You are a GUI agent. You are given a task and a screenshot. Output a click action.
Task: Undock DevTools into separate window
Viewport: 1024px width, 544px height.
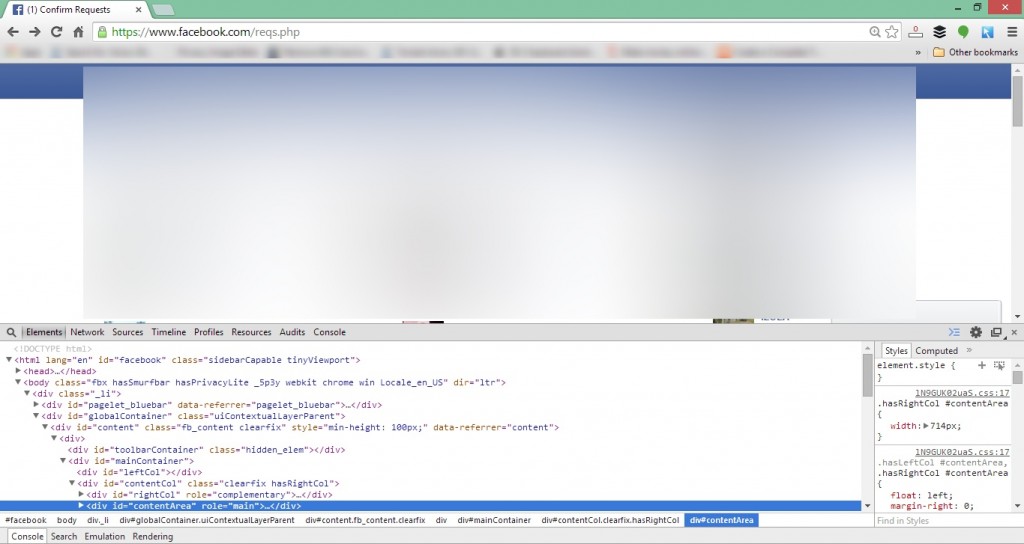(996, 332)
